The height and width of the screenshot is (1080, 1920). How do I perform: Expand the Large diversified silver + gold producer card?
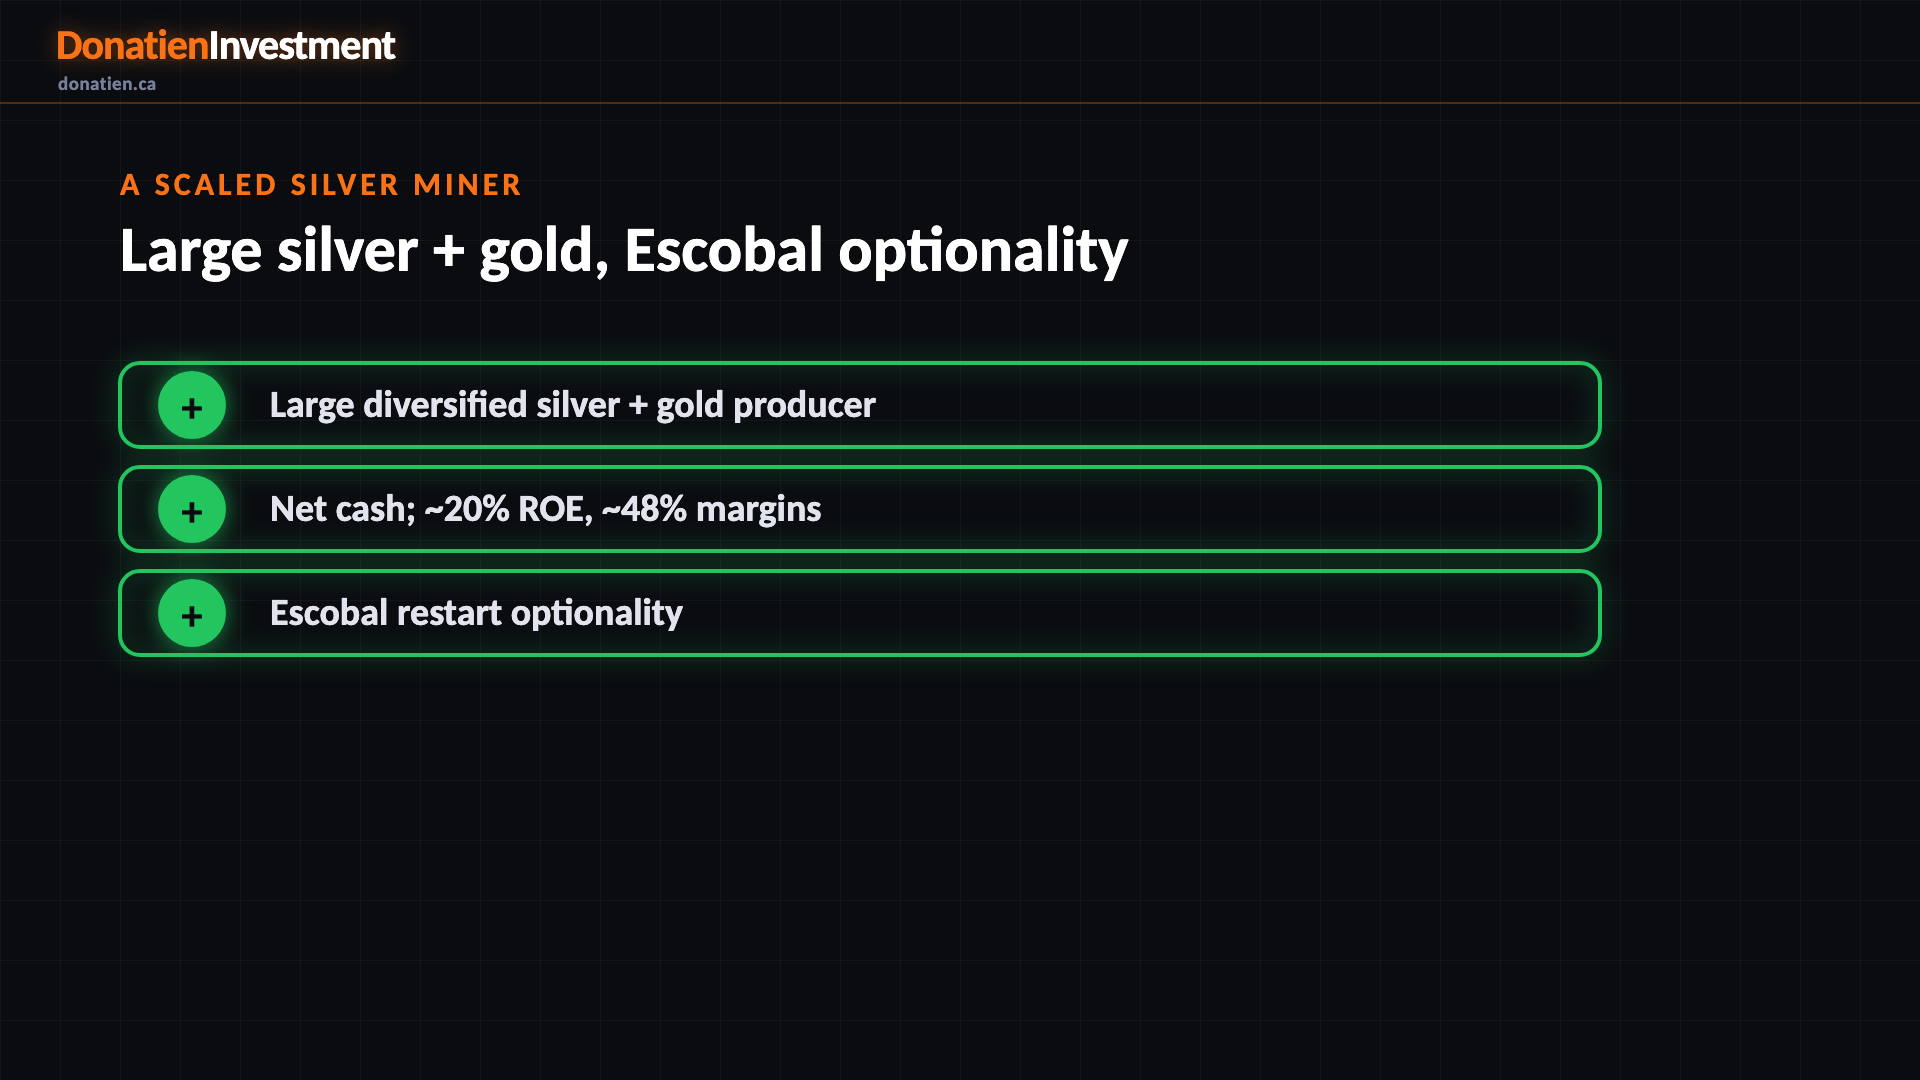(860, 405)
